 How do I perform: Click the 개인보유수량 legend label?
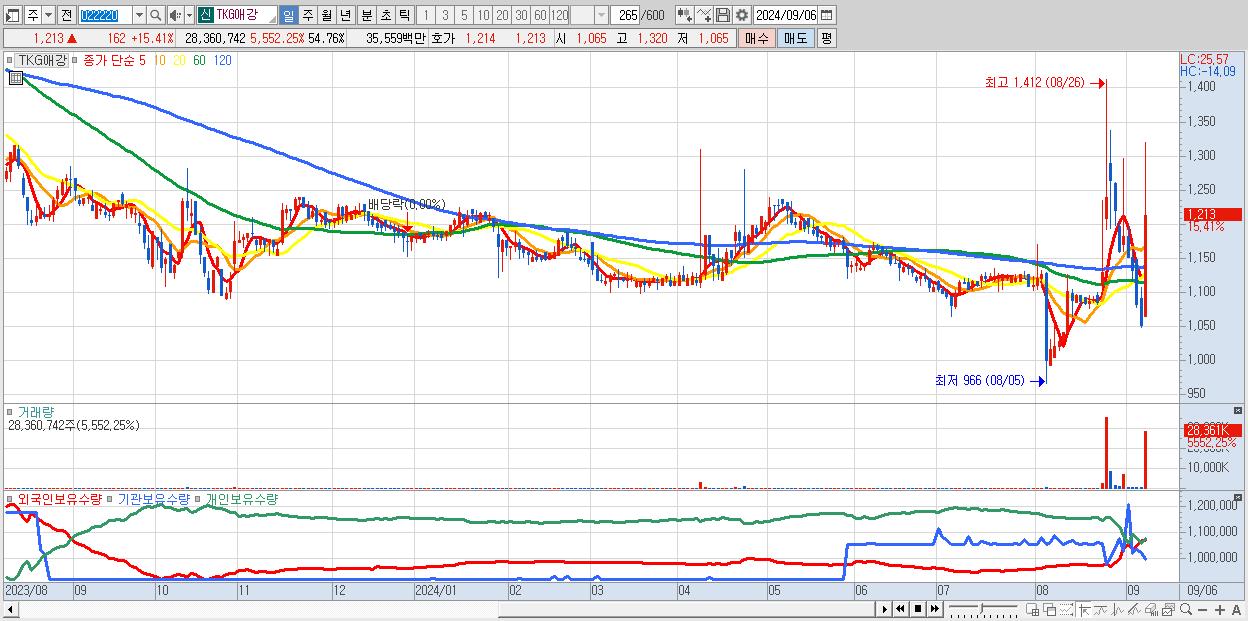242,498
